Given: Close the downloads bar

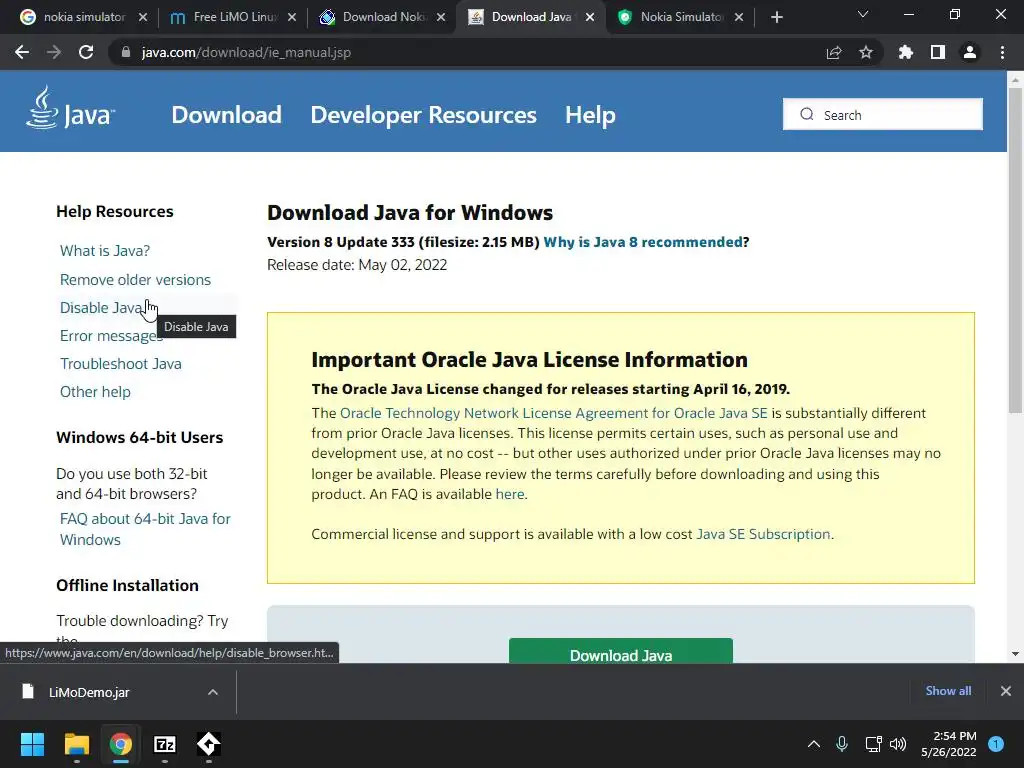Looking at the screenshot, I should tap(1006, 691).
